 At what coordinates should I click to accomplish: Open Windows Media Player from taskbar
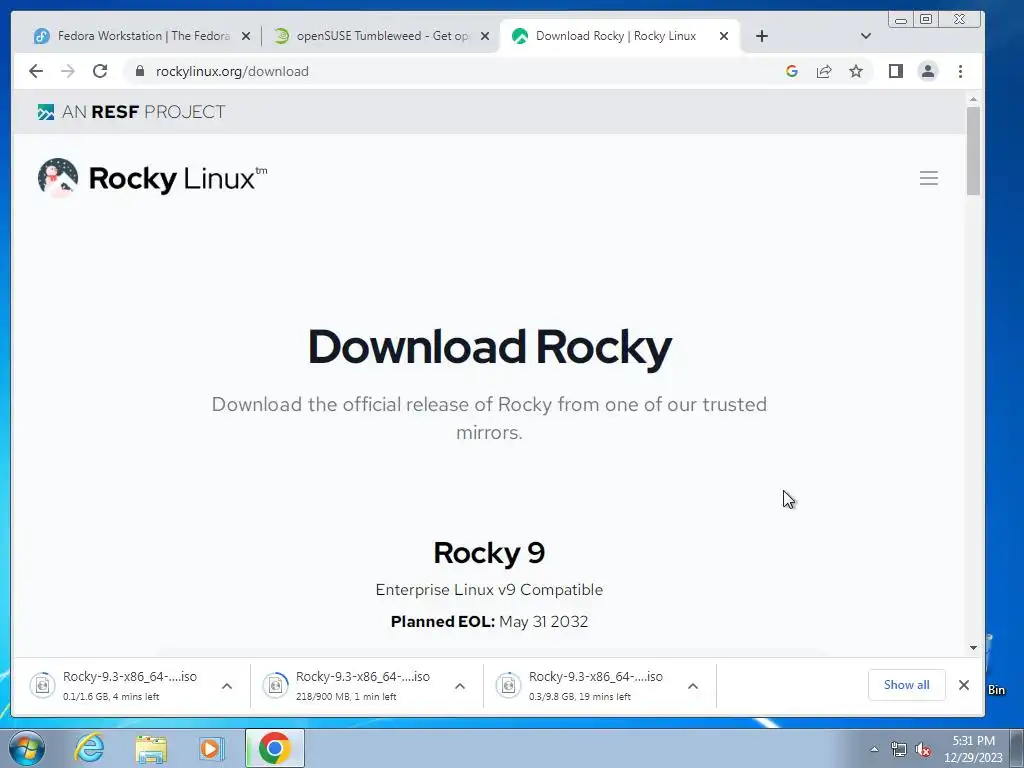point(211,748)
